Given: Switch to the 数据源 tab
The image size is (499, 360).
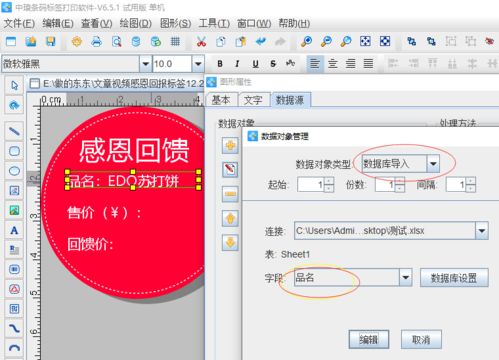Looking at the screenshot, I should coord(291,100).
